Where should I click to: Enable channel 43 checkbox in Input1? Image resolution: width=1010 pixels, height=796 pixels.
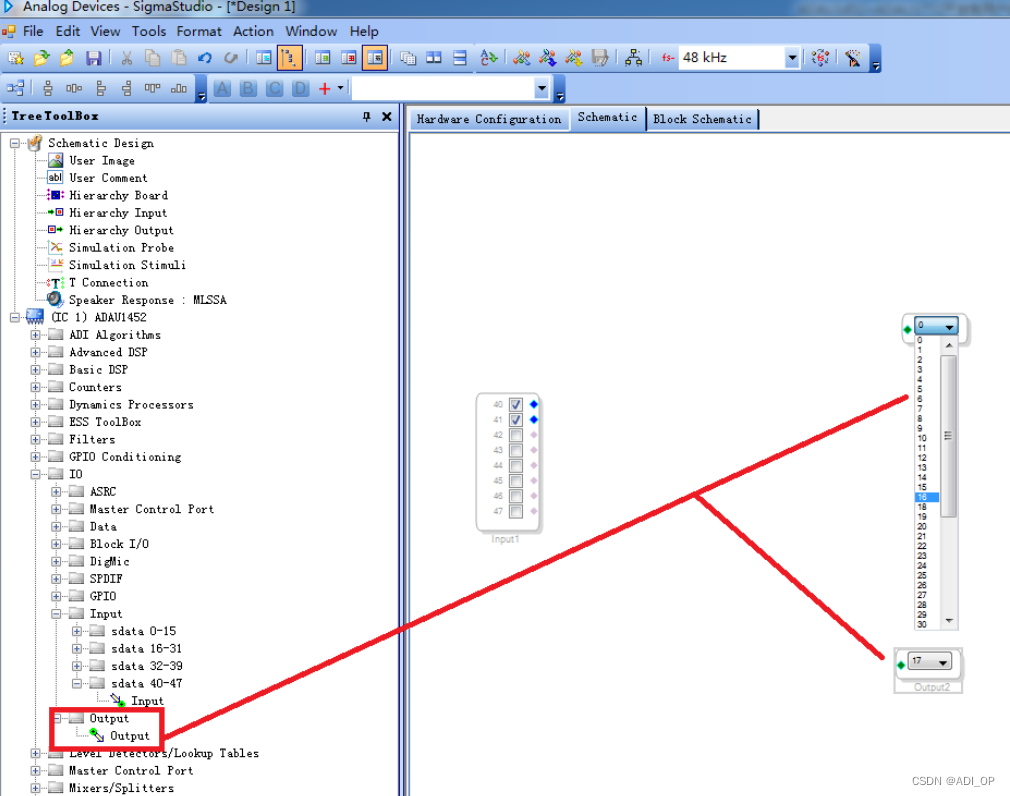[x=515, y=450]
